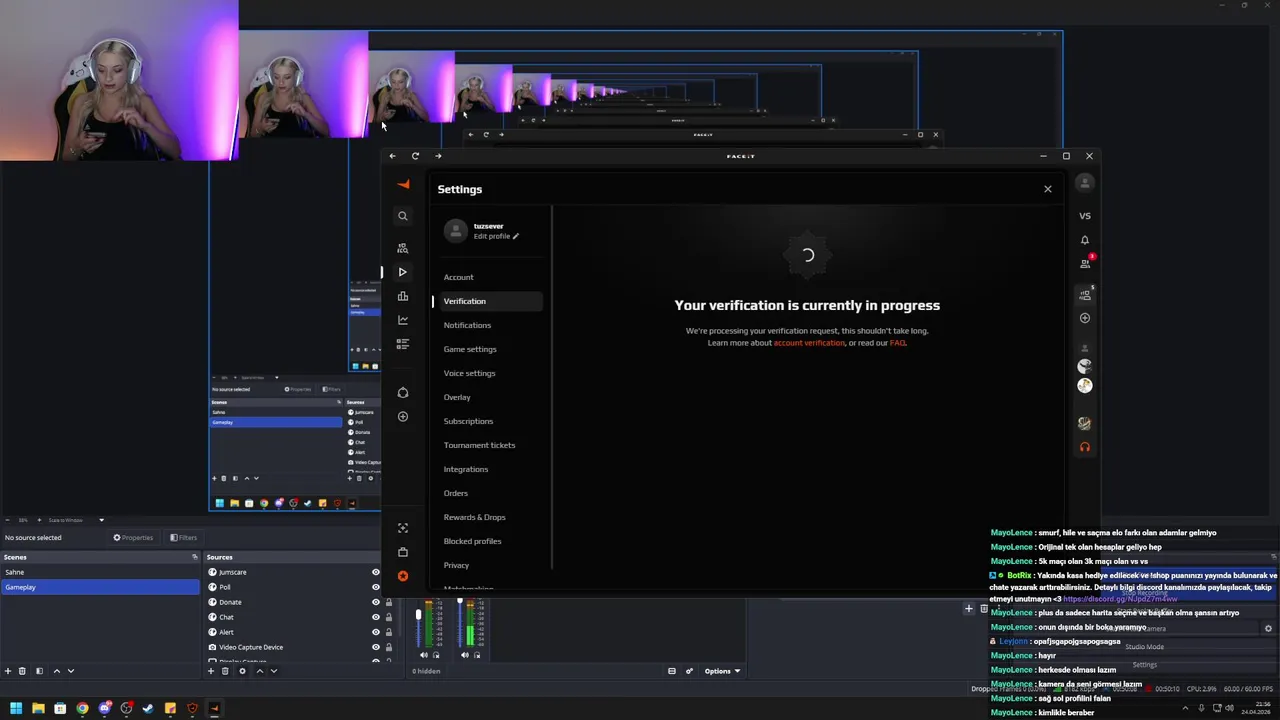Image resolution: width=1280 pixels, height=720 pixels.
Task: Remove the selected OBS scene
Action: pos(23,671)
